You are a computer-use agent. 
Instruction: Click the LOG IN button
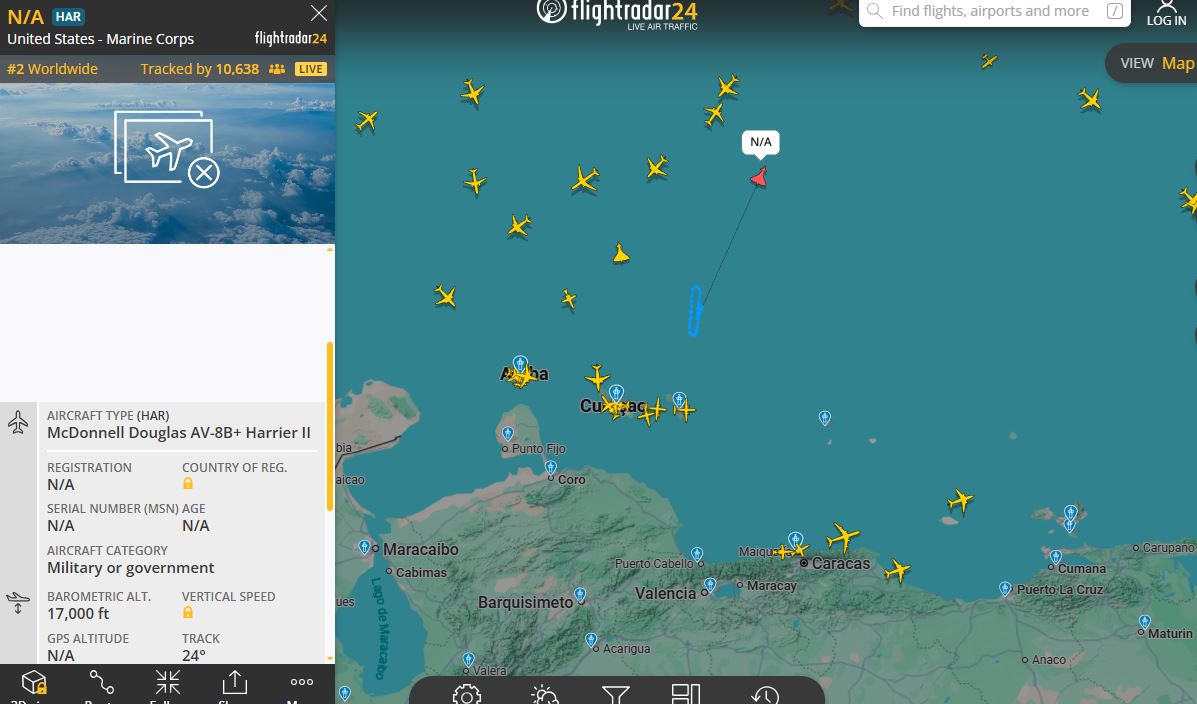[x=1166, y=14]
